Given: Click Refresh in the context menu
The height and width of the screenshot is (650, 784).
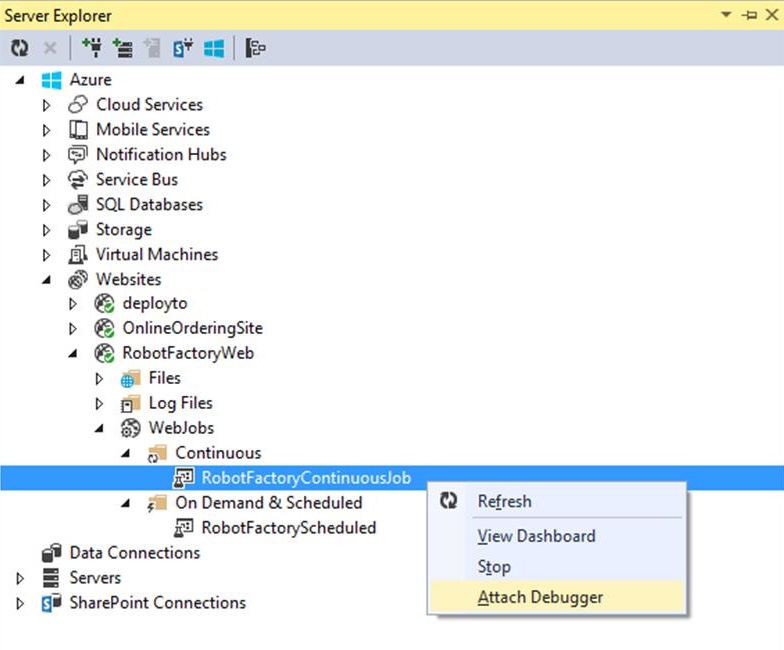Looking at the screenshot, I should click(504, 502).
